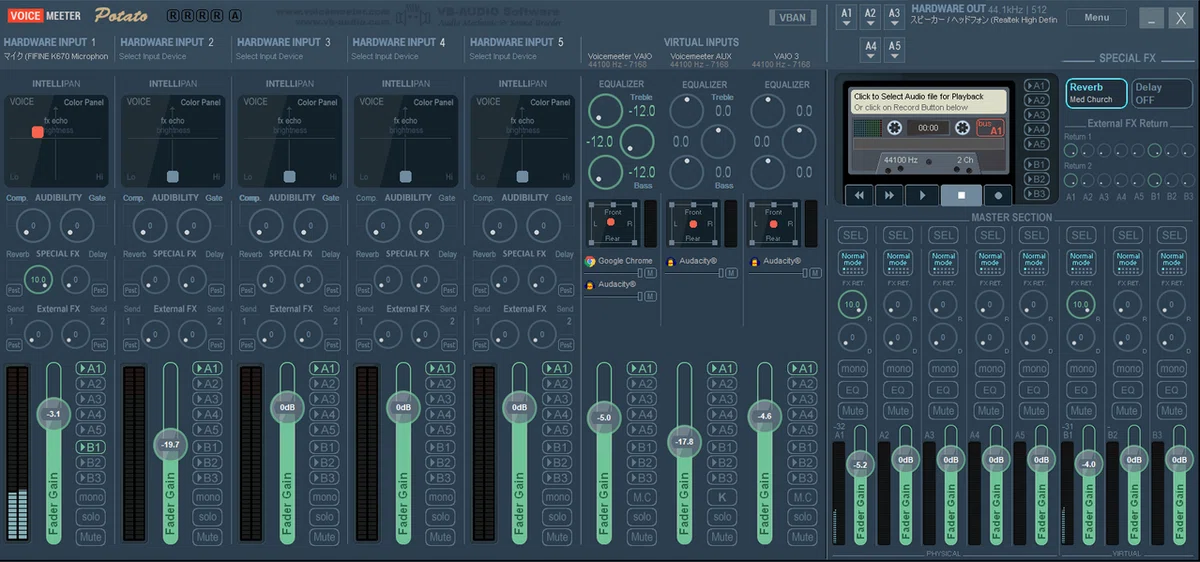Screen dimensions: 1200x562
Task: Open the A4 hardware output device dropdown
Action: pos(870,50)
